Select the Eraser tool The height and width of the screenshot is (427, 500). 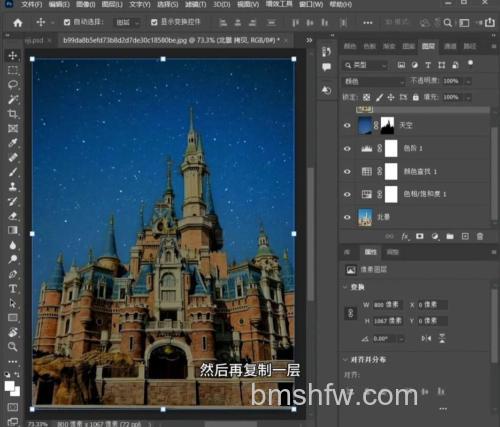13,216
